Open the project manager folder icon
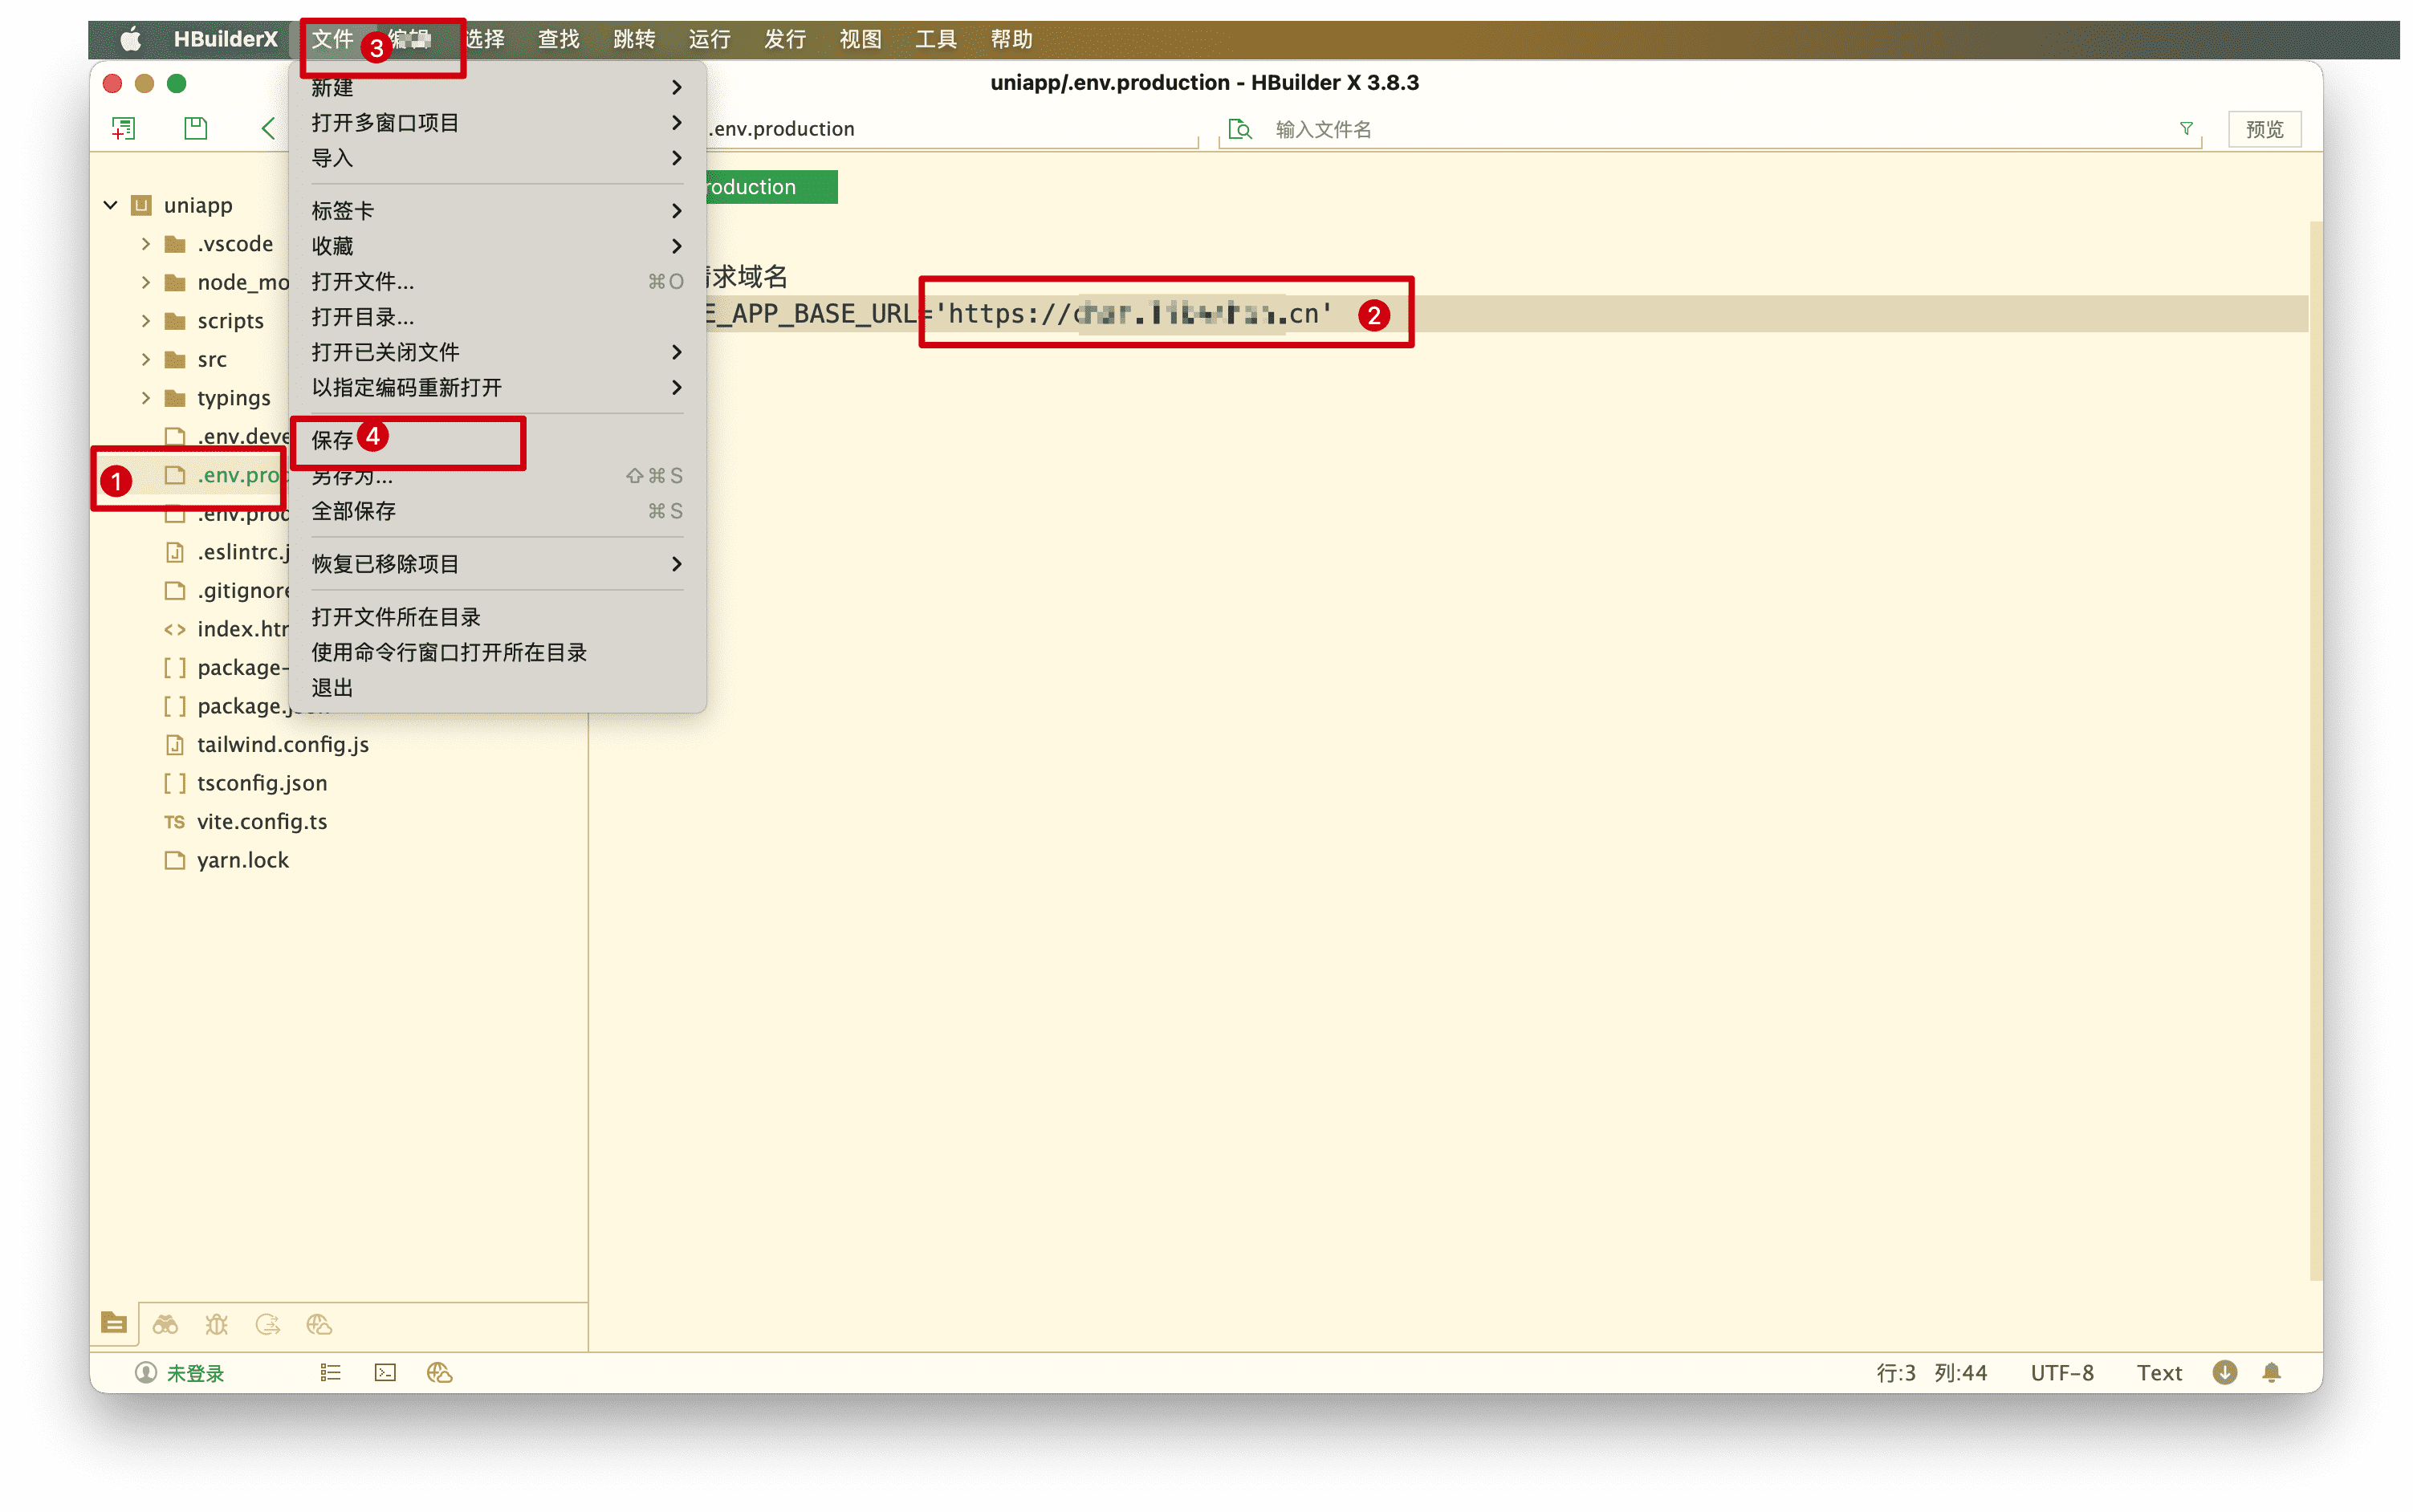Screen dimensions: 2413x1512 point(114,1324)
